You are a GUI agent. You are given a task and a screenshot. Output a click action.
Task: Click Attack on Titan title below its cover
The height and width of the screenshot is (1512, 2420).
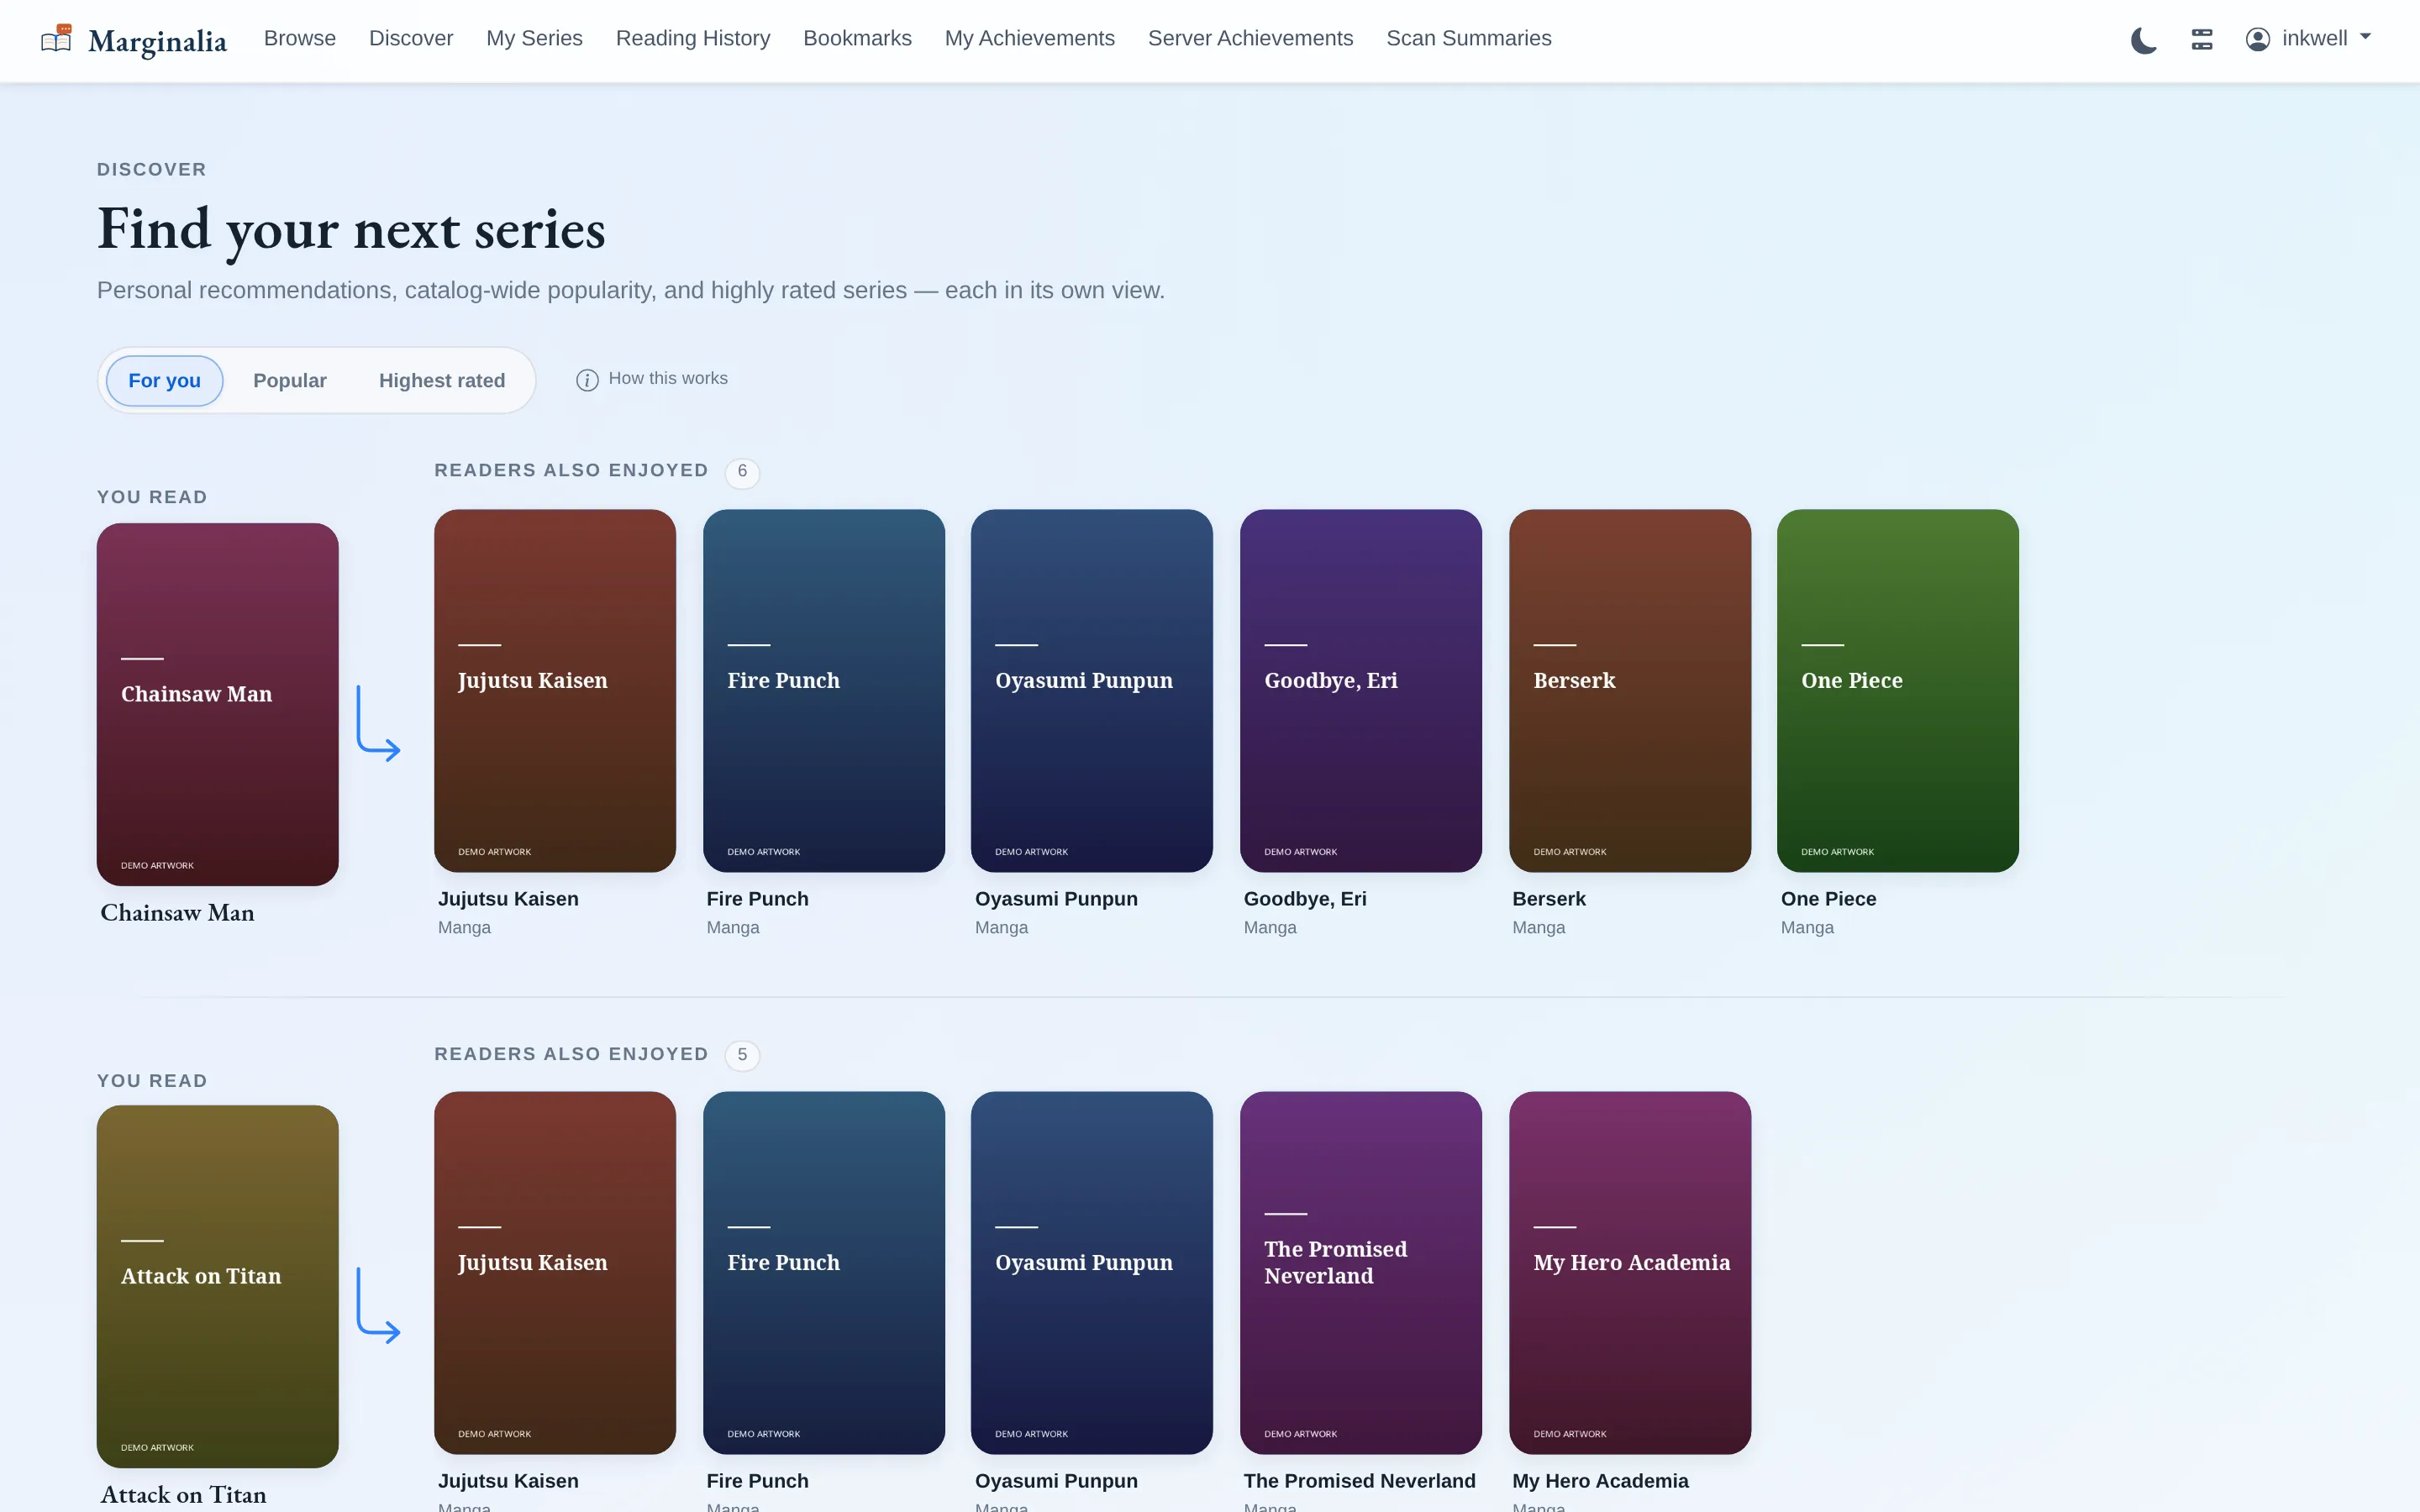[x=183, y=1495]
